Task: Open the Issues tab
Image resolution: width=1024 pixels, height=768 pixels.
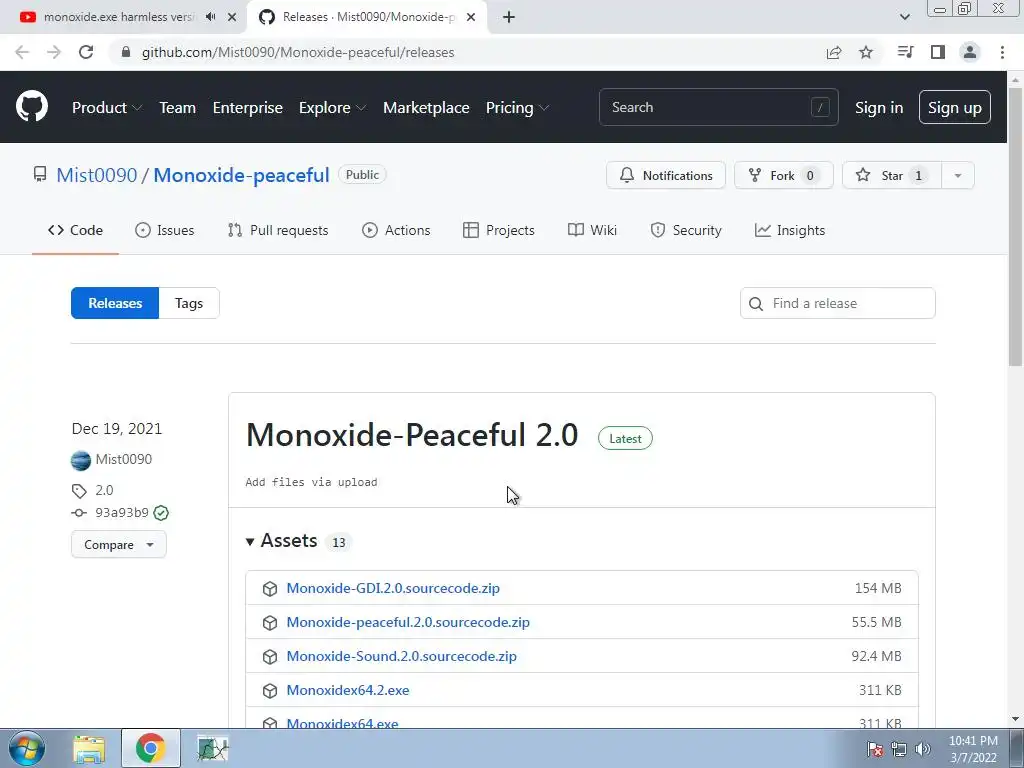Action: (x=165, y=230)
